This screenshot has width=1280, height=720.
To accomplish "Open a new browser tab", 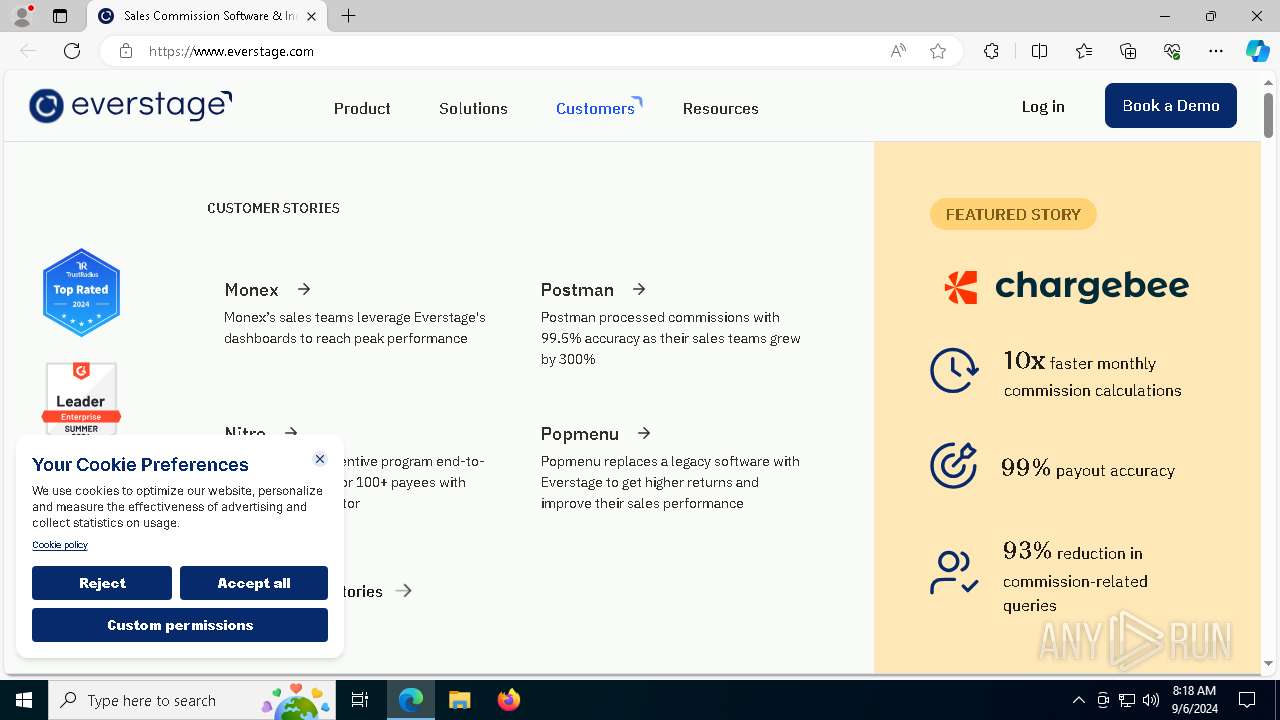I will pyautogui.click(x=348, y=16).
